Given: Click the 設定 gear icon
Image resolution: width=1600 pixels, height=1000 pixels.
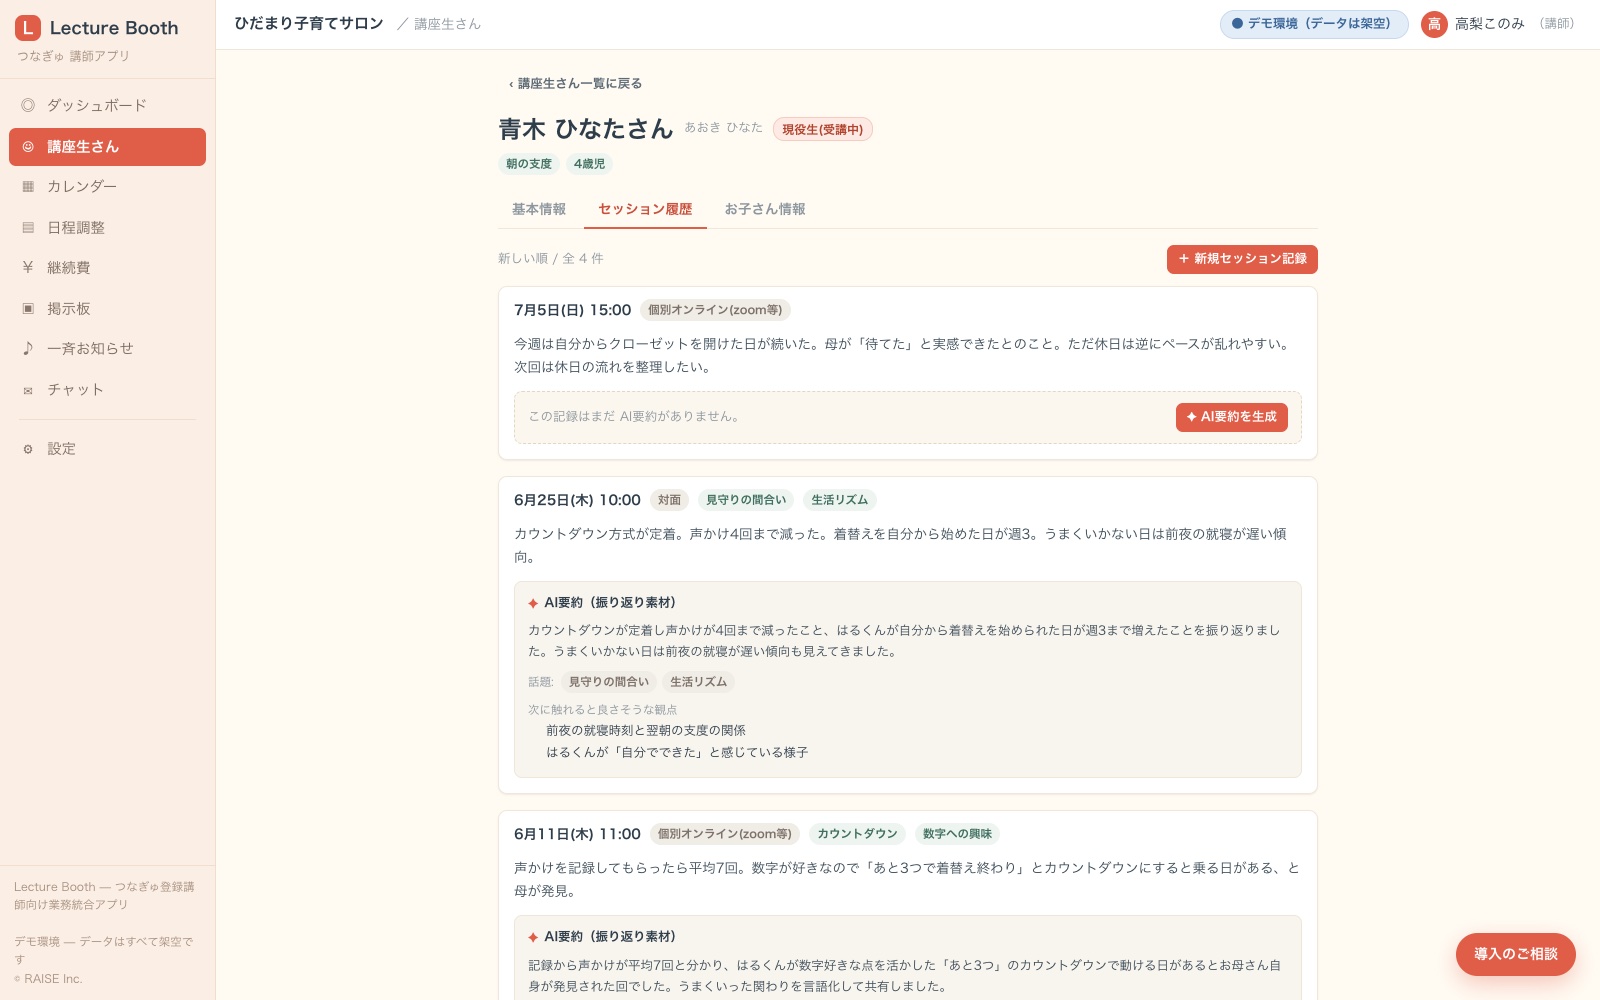Looking at the screenshot, I should [28, 449].
